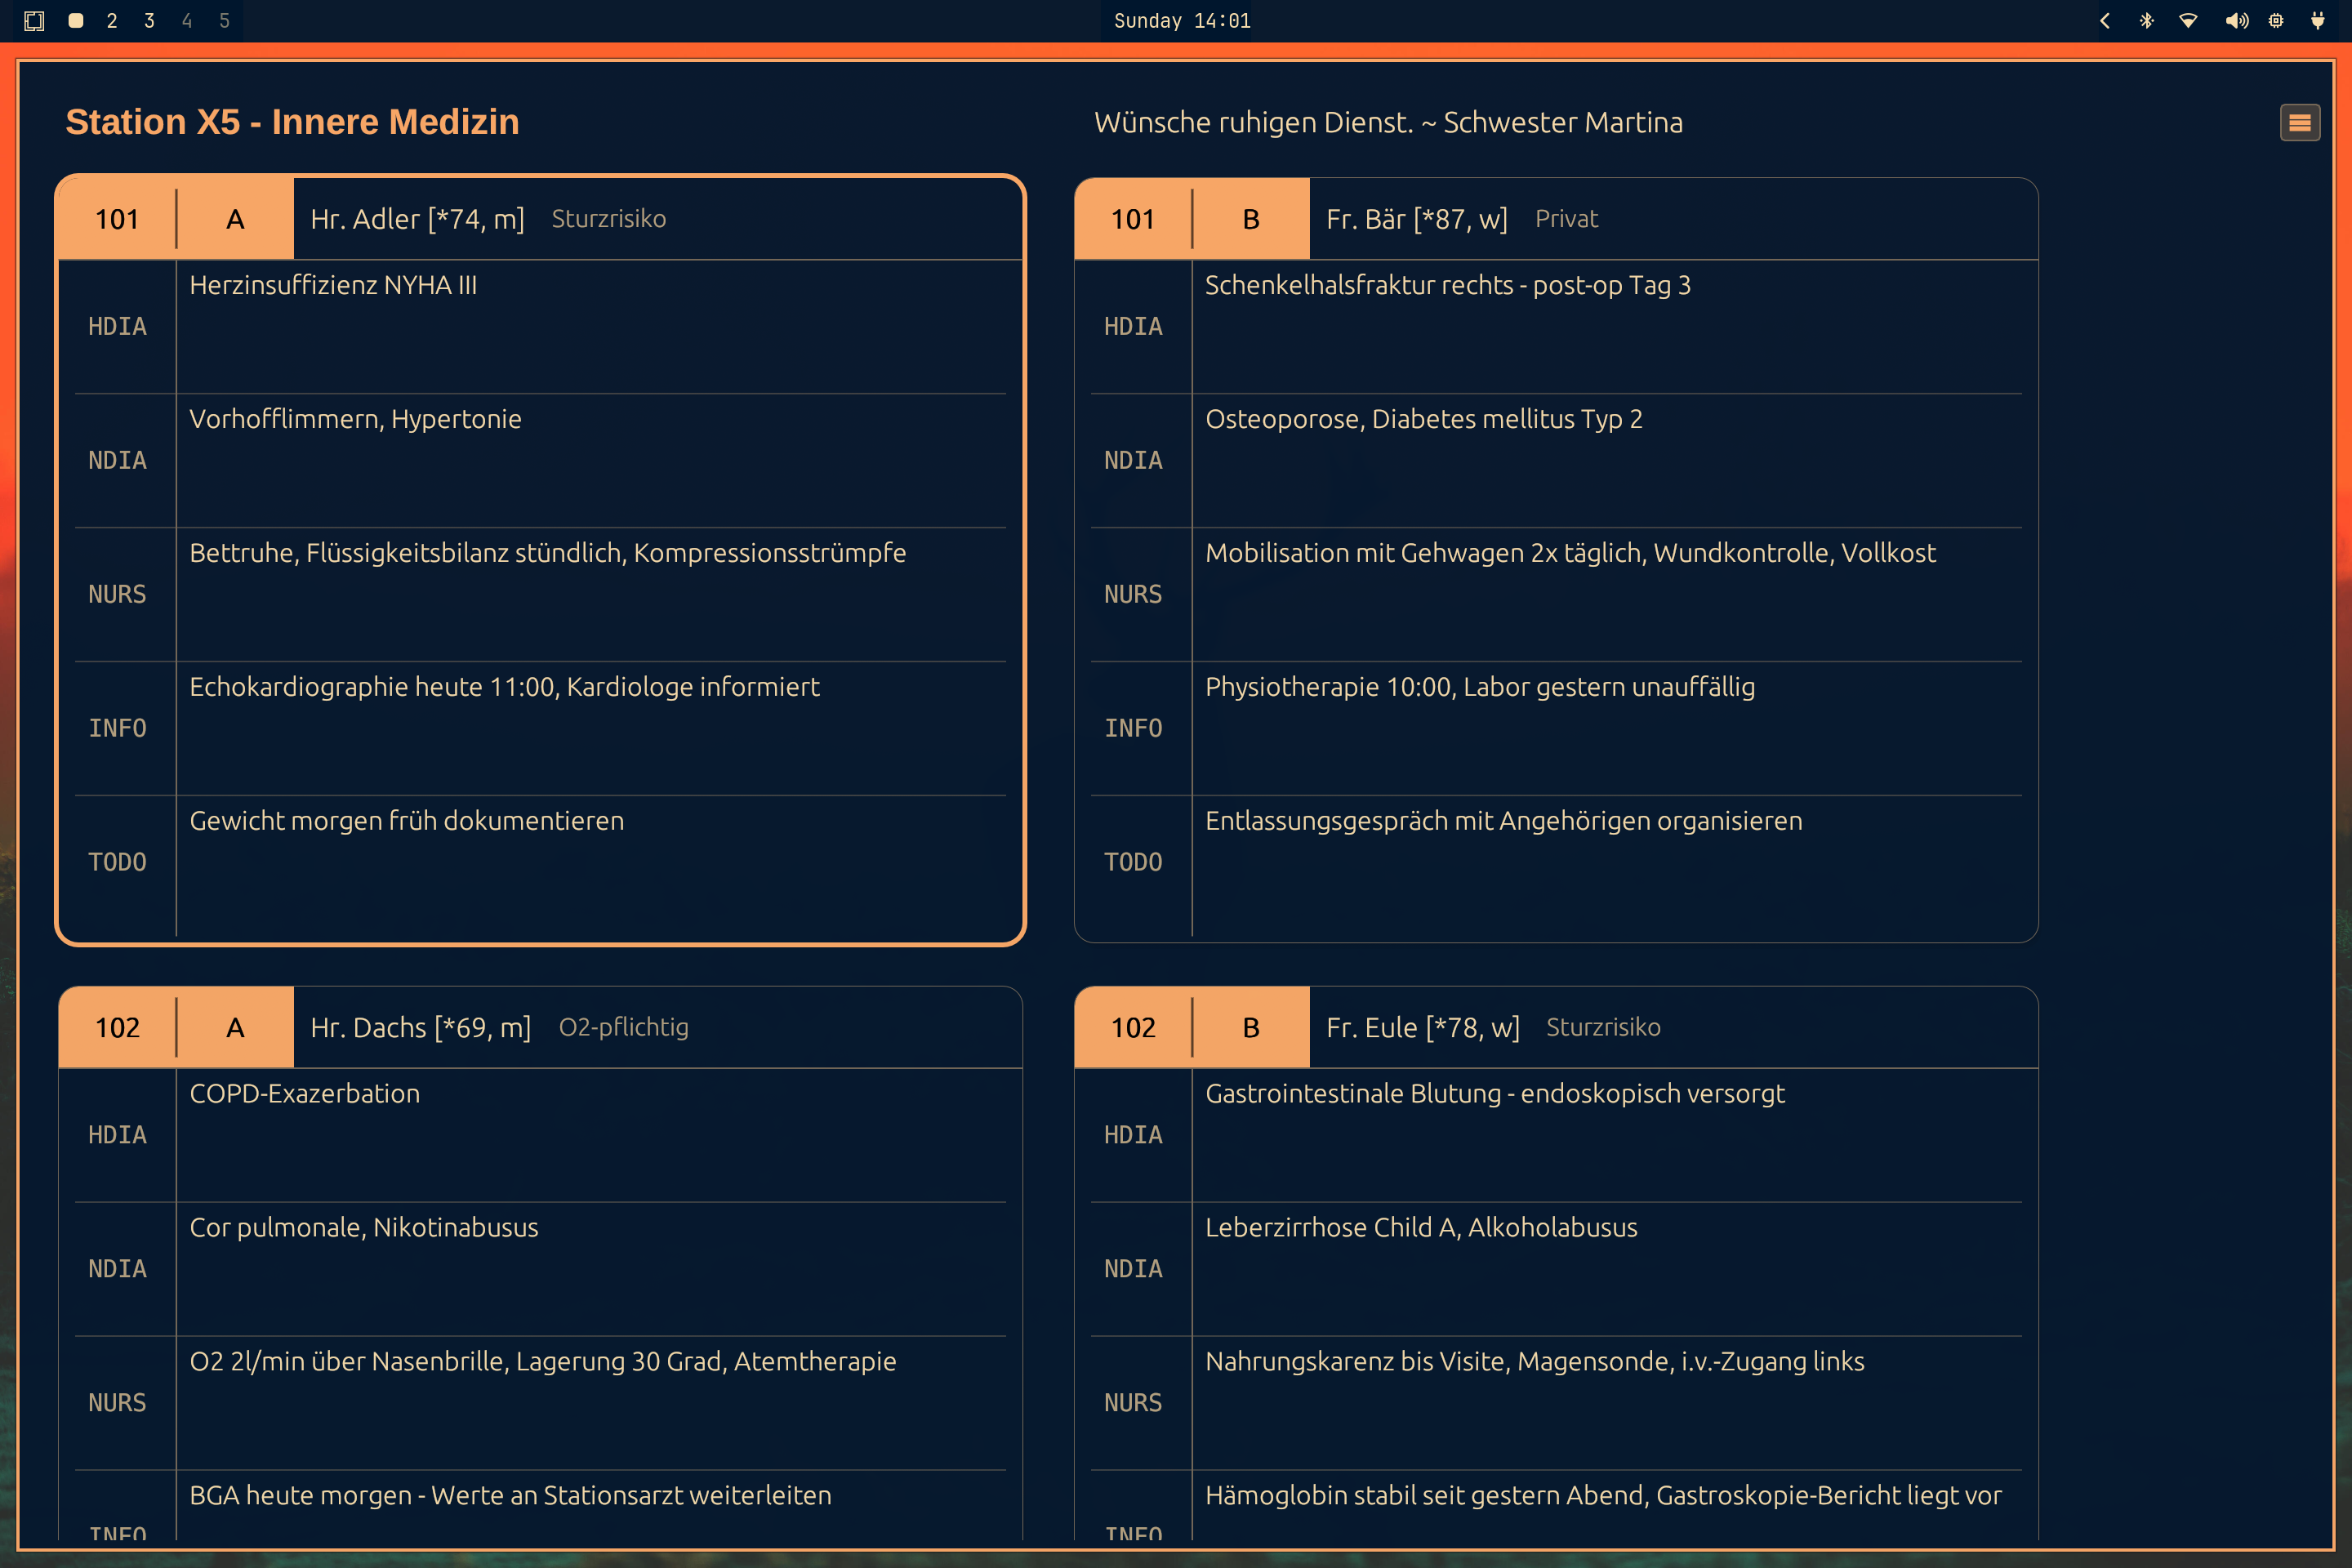Click the Sturzrisiko tag for Hr. Adler

(x=609, y=219)
